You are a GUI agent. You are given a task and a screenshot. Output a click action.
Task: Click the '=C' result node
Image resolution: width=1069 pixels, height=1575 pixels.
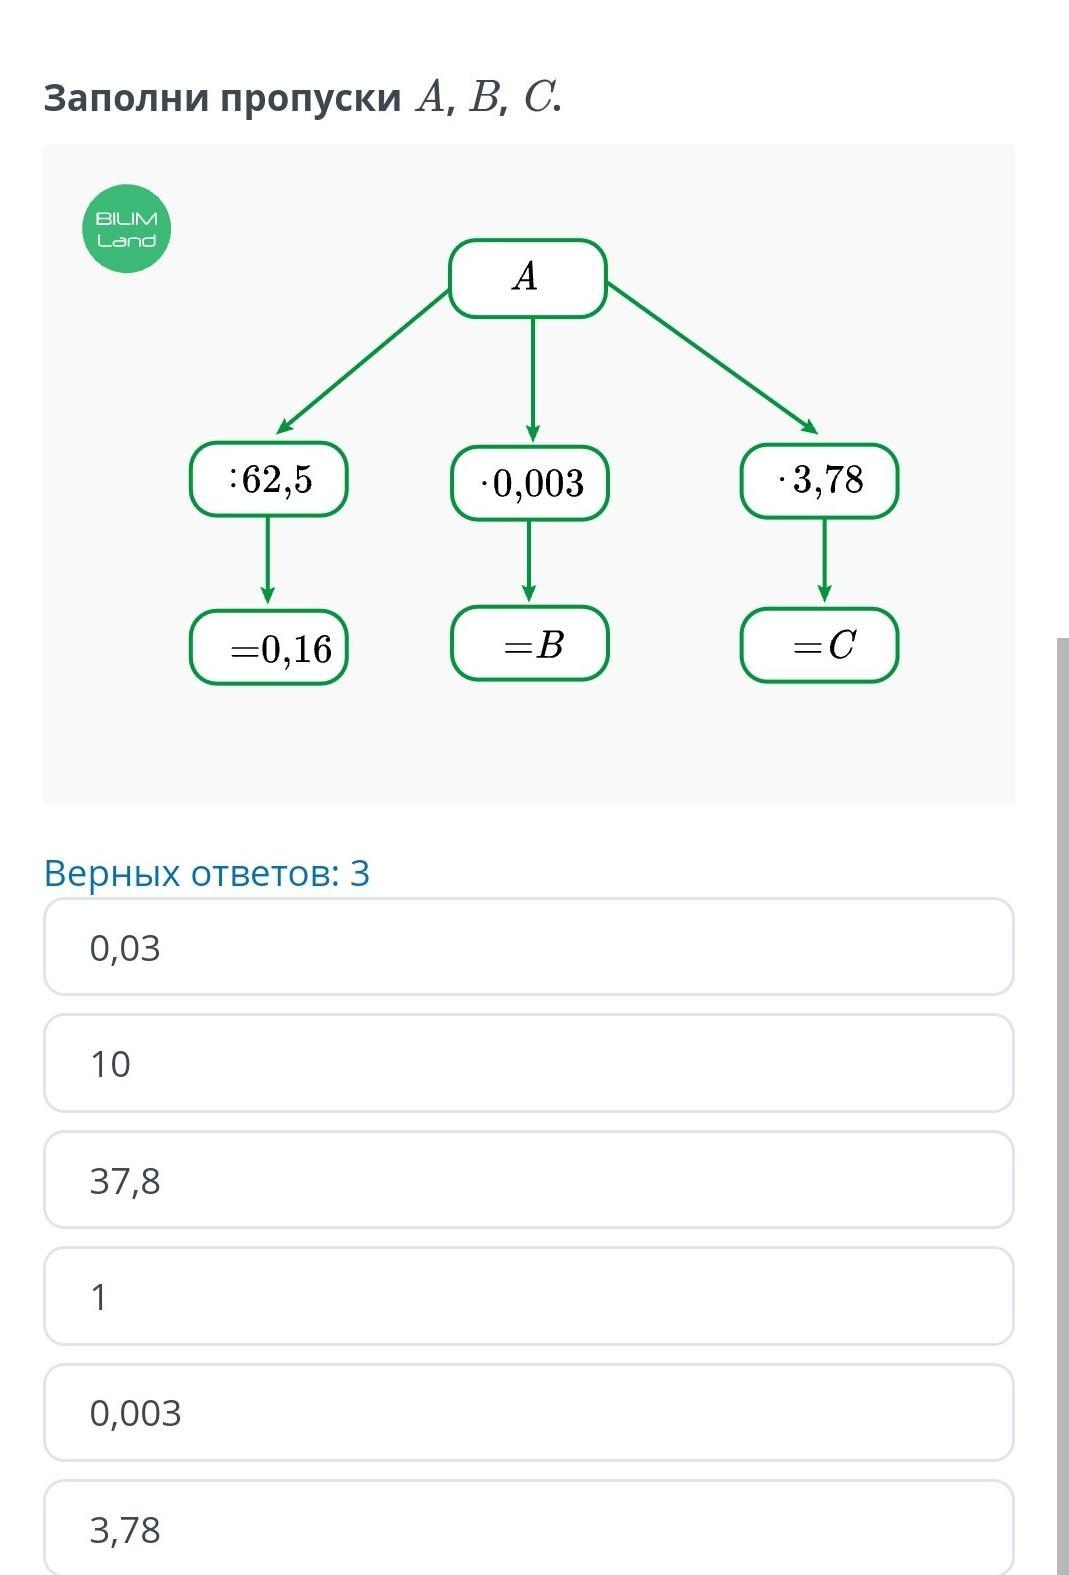coord(819,646)
